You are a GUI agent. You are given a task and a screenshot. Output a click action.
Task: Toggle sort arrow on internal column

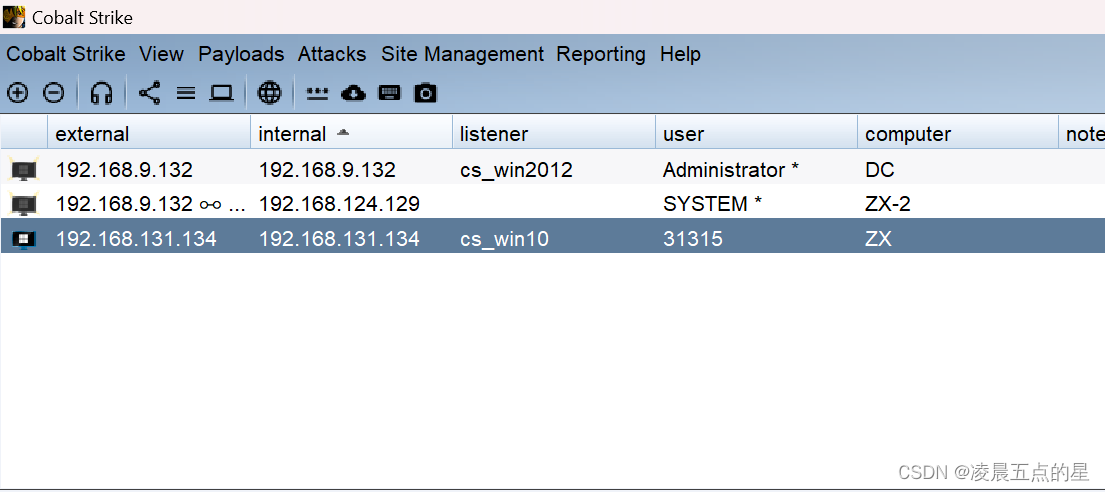click(342, 132)
